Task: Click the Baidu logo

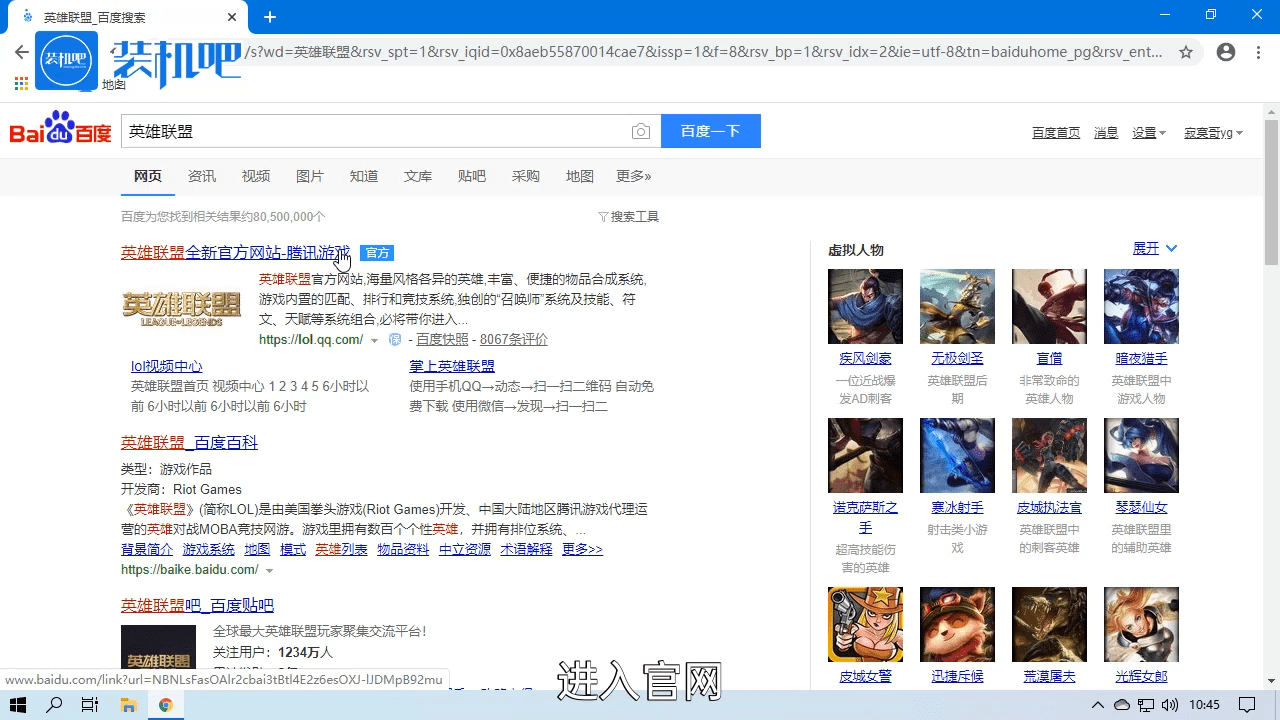Action: (x=59, y=130)
